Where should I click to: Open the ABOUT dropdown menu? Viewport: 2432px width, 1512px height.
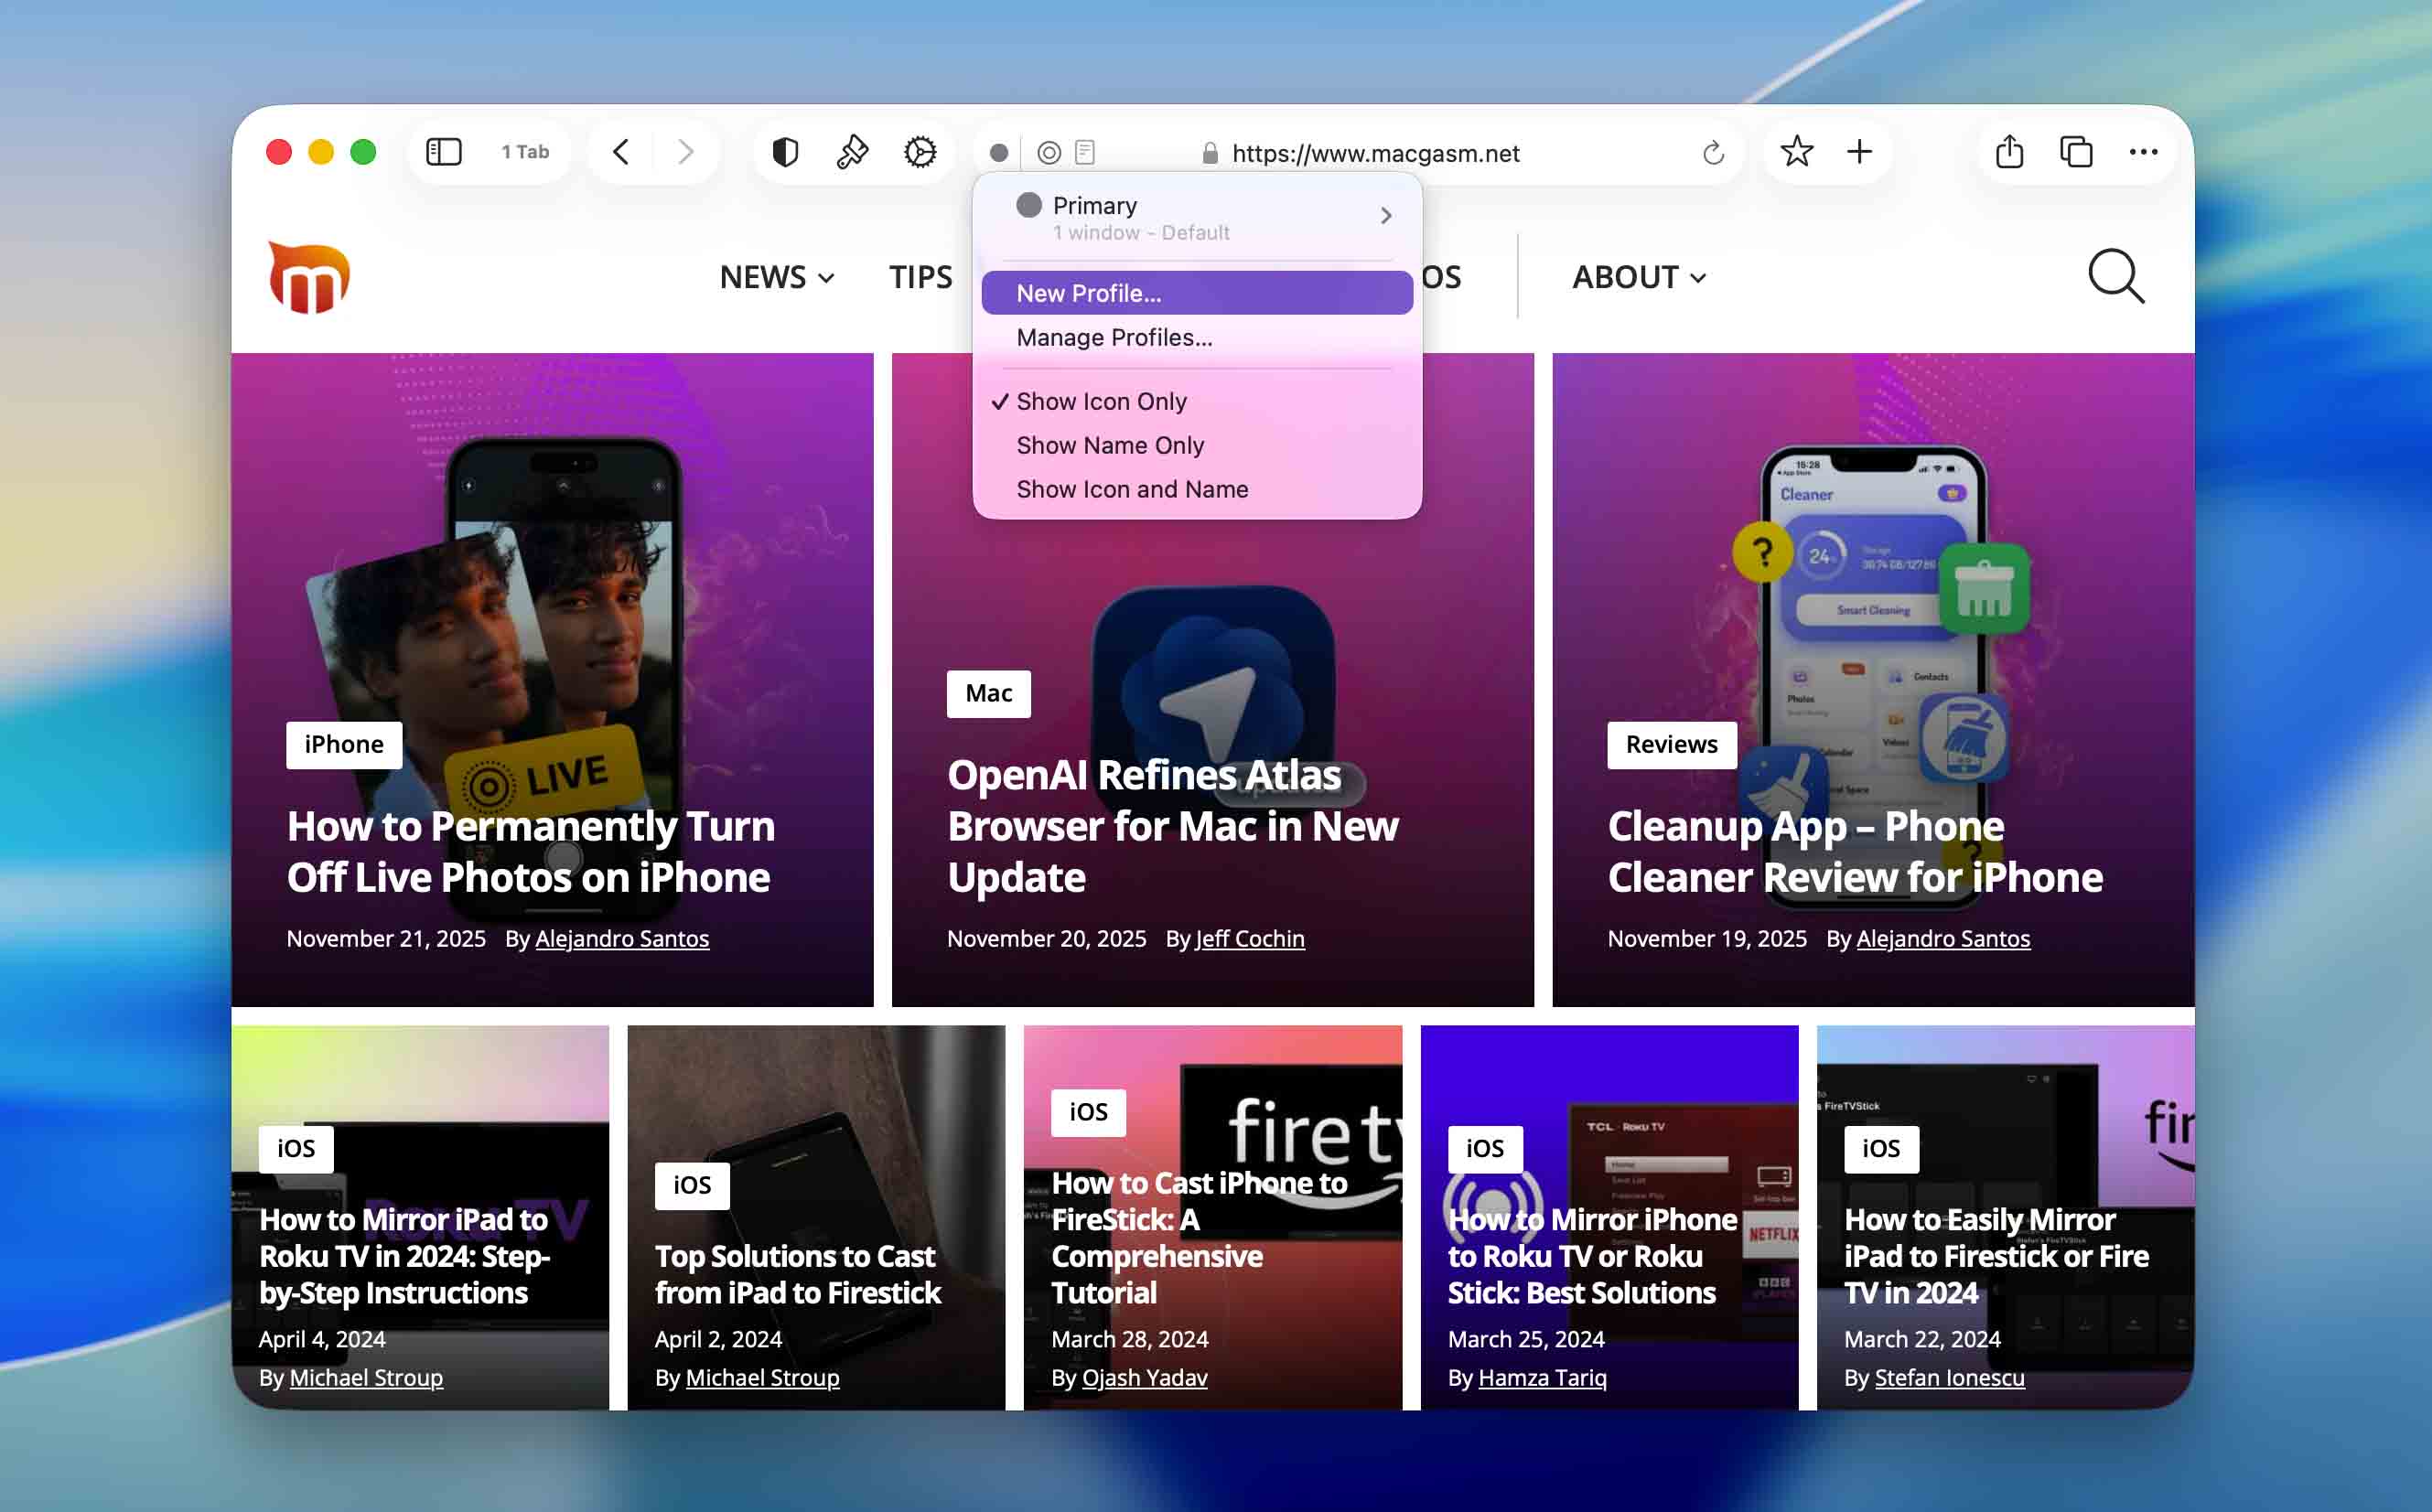[1638, 277]
